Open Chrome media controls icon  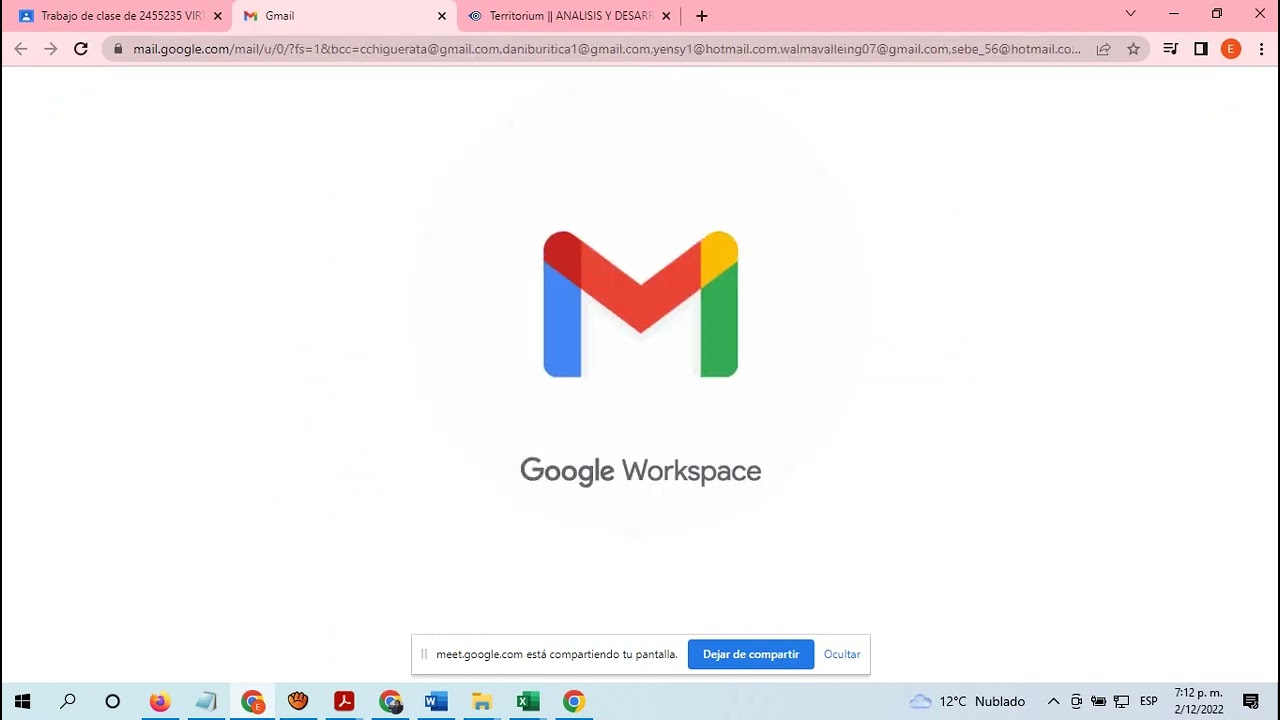point(1171,49)
